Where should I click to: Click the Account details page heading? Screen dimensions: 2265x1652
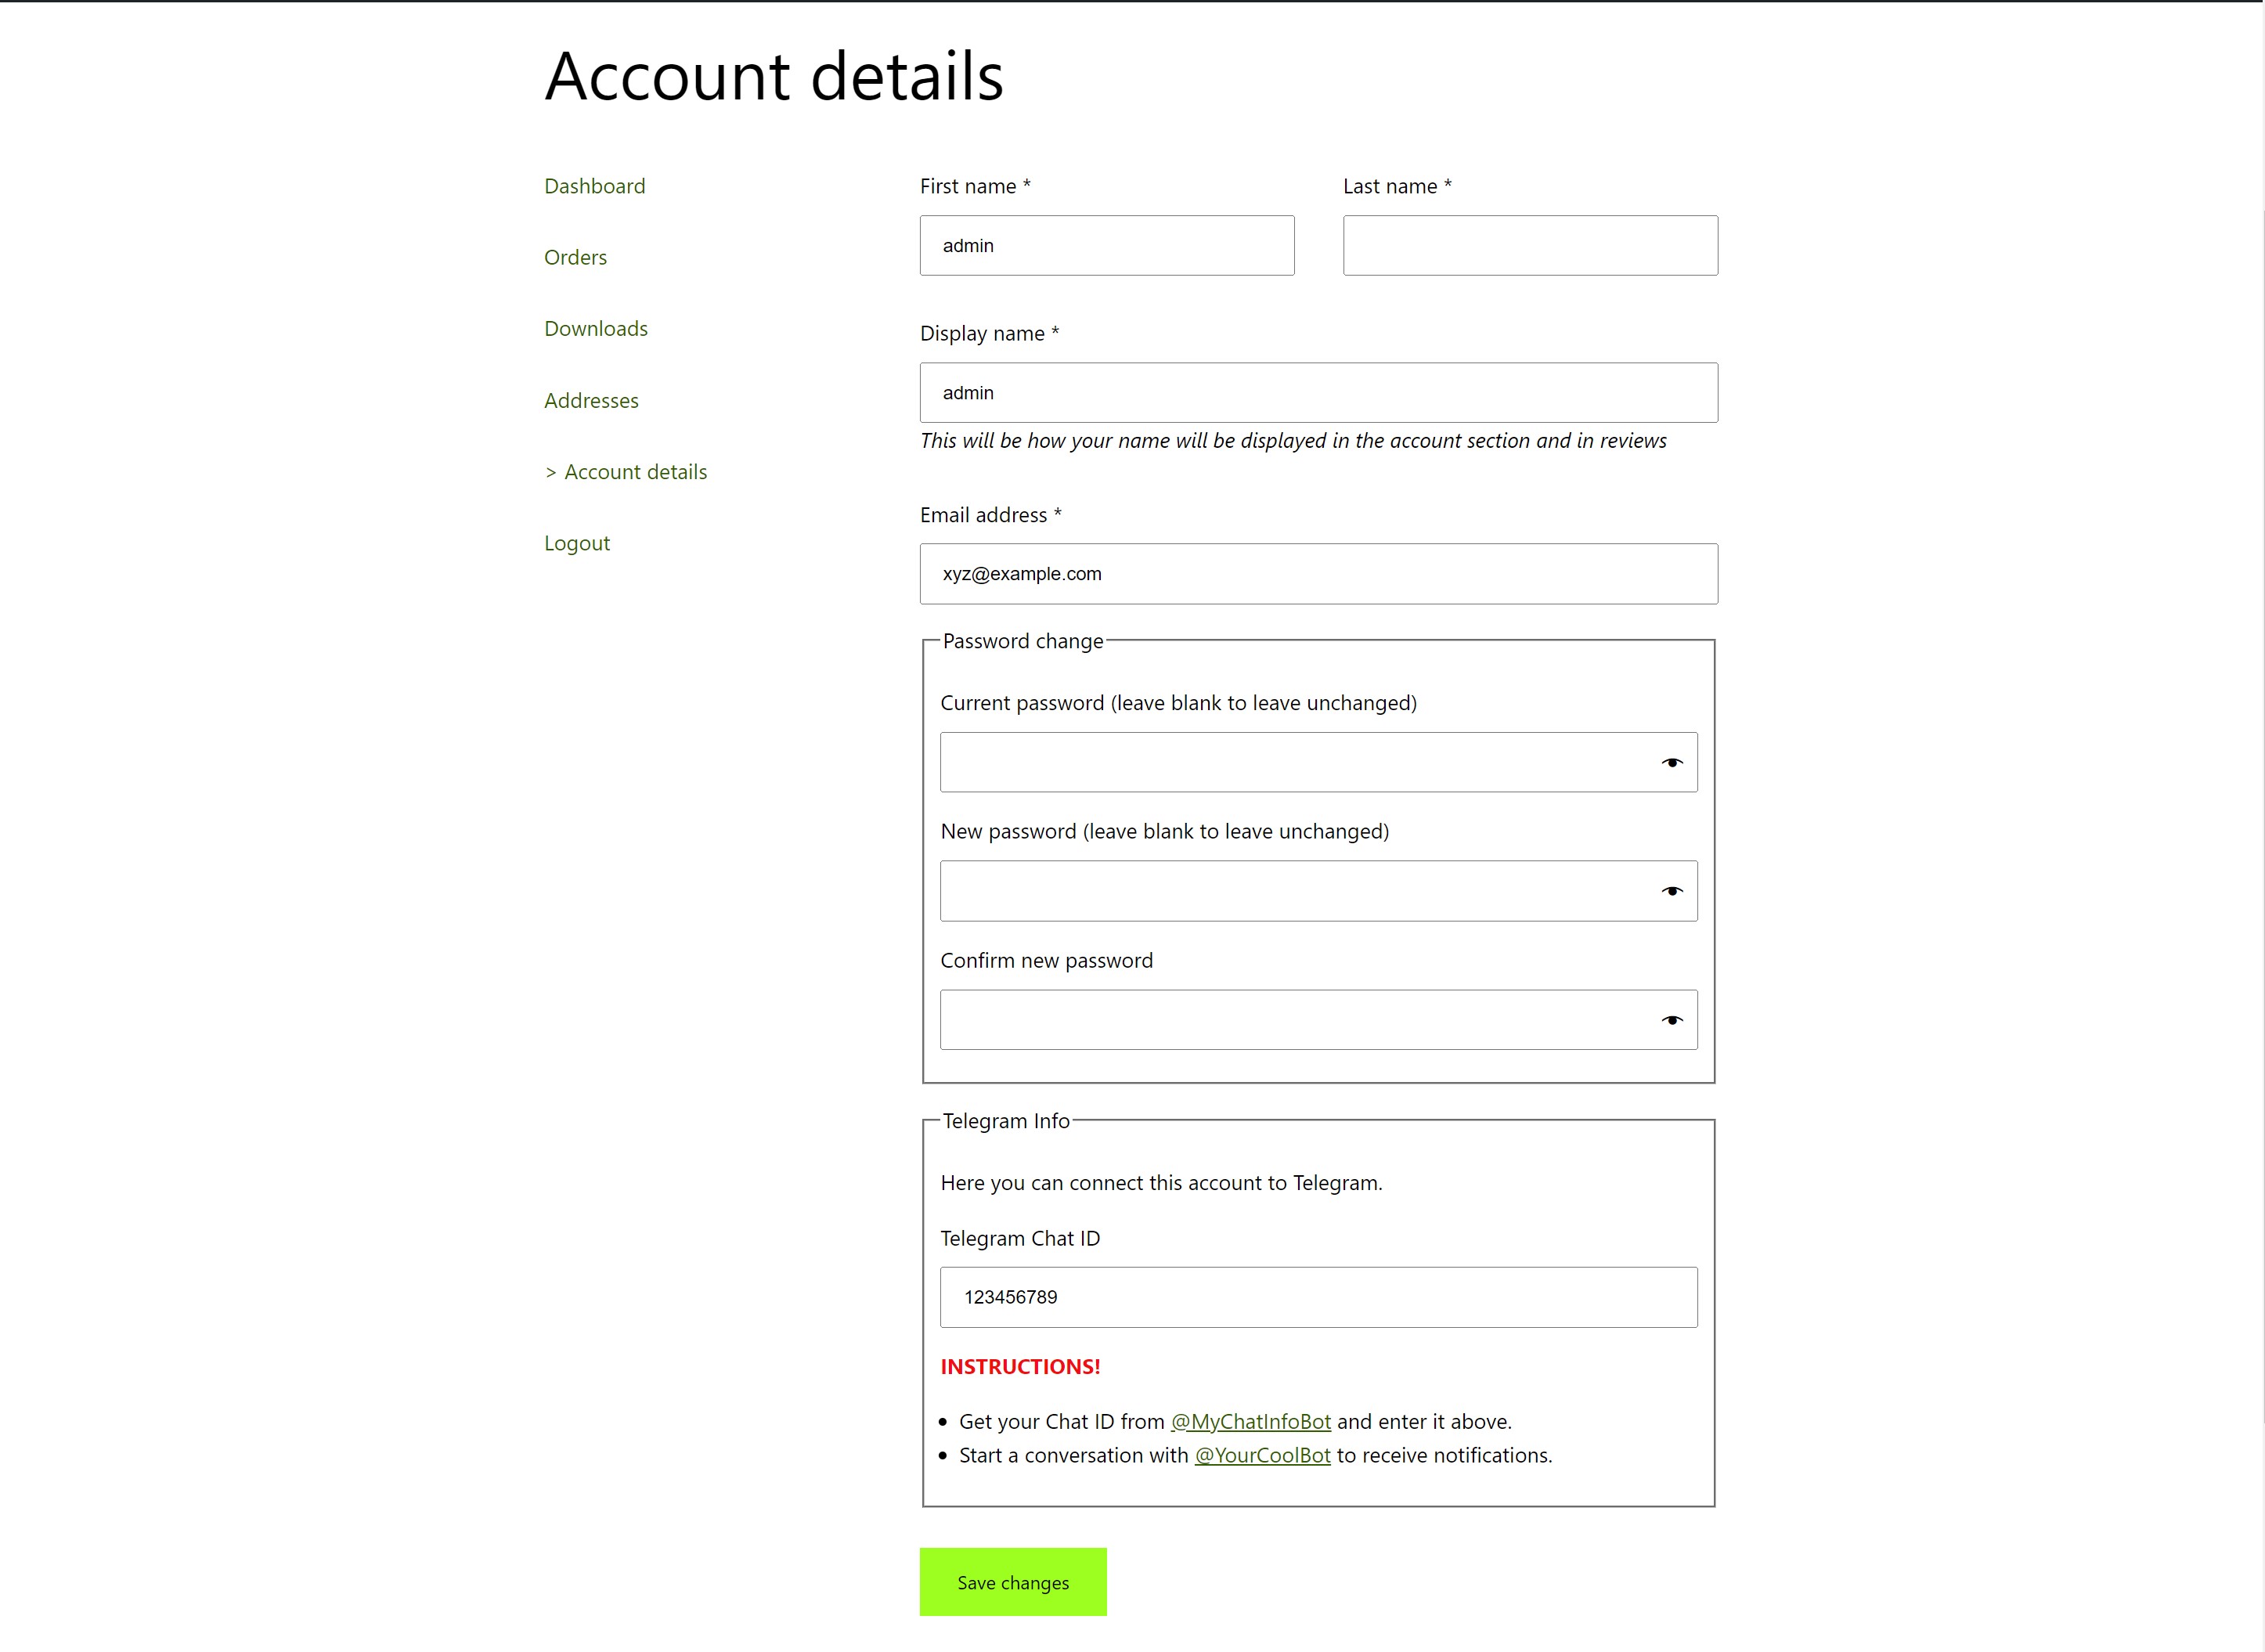773,76
